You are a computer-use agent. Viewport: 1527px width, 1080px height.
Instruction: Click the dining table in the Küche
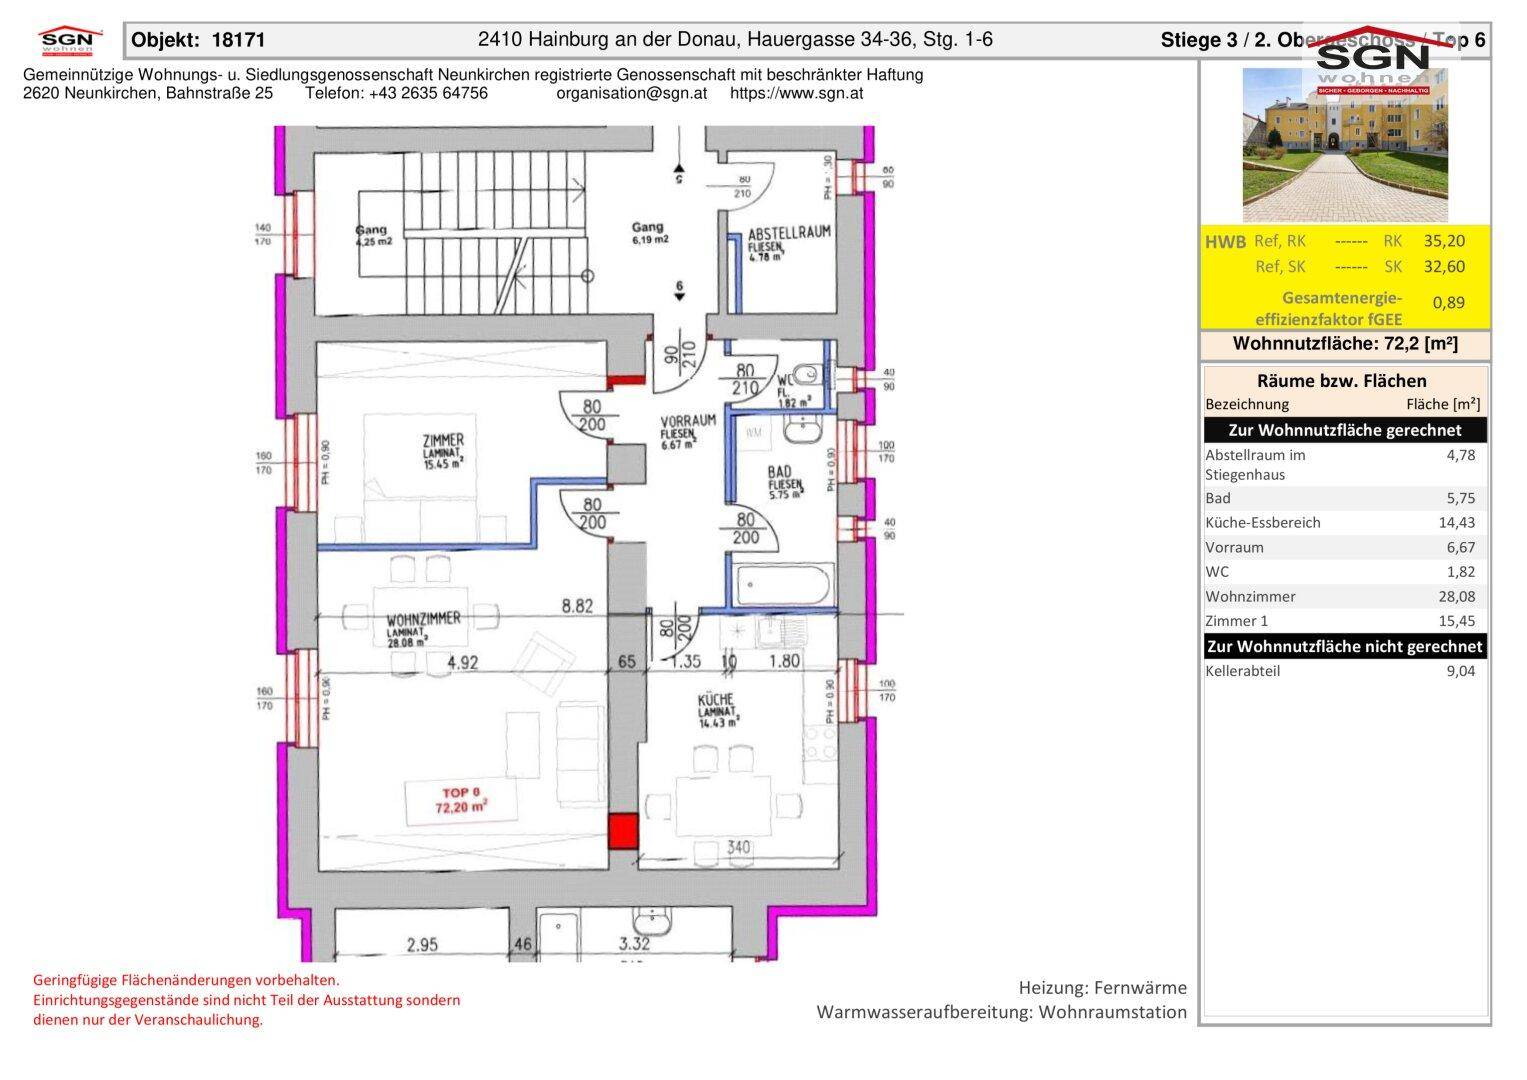(x=723, y=806)
